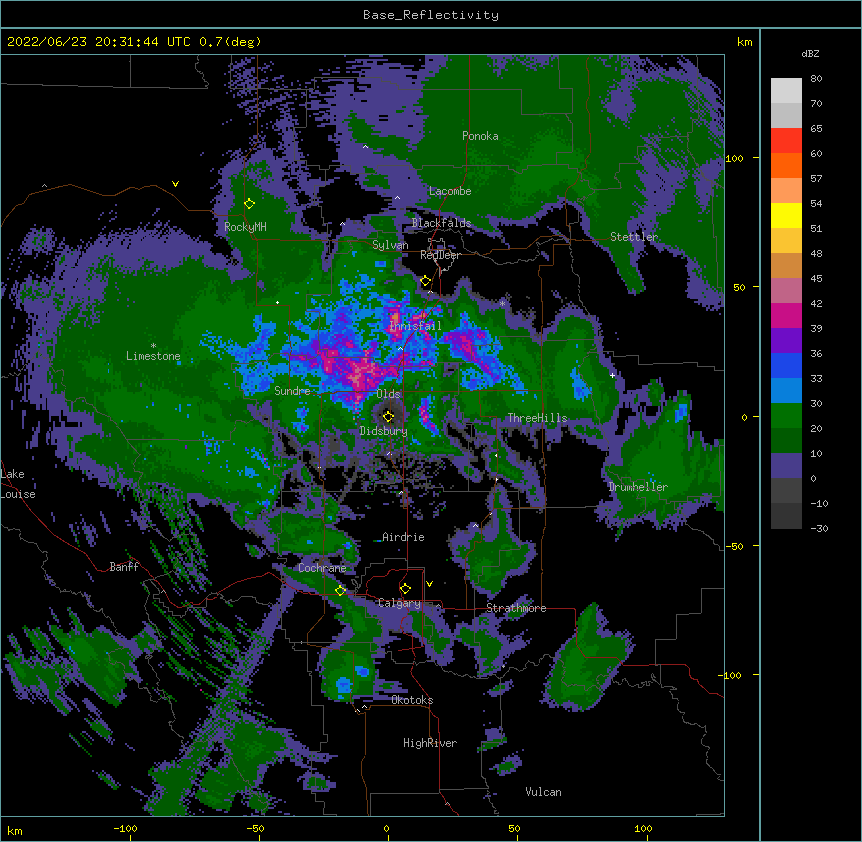Click the Olds label
Screen dimensions: 862x842
[x=388, y=394]
